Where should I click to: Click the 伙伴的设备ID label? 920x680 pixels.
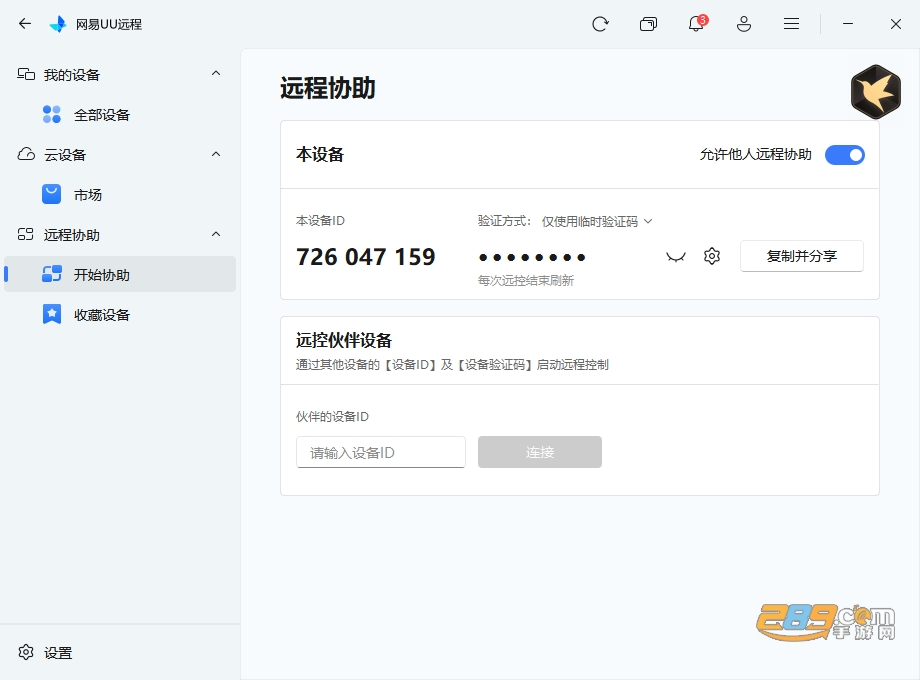pyautogui.click(x=332, y=417)
